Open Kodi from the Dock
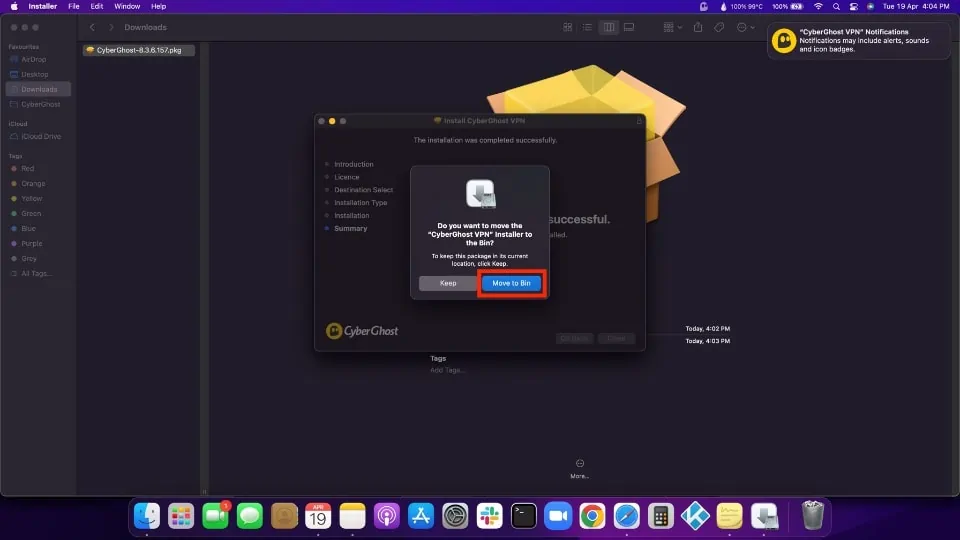The height and width of the screenshot is (540, 960). click(x=696, y=516)
